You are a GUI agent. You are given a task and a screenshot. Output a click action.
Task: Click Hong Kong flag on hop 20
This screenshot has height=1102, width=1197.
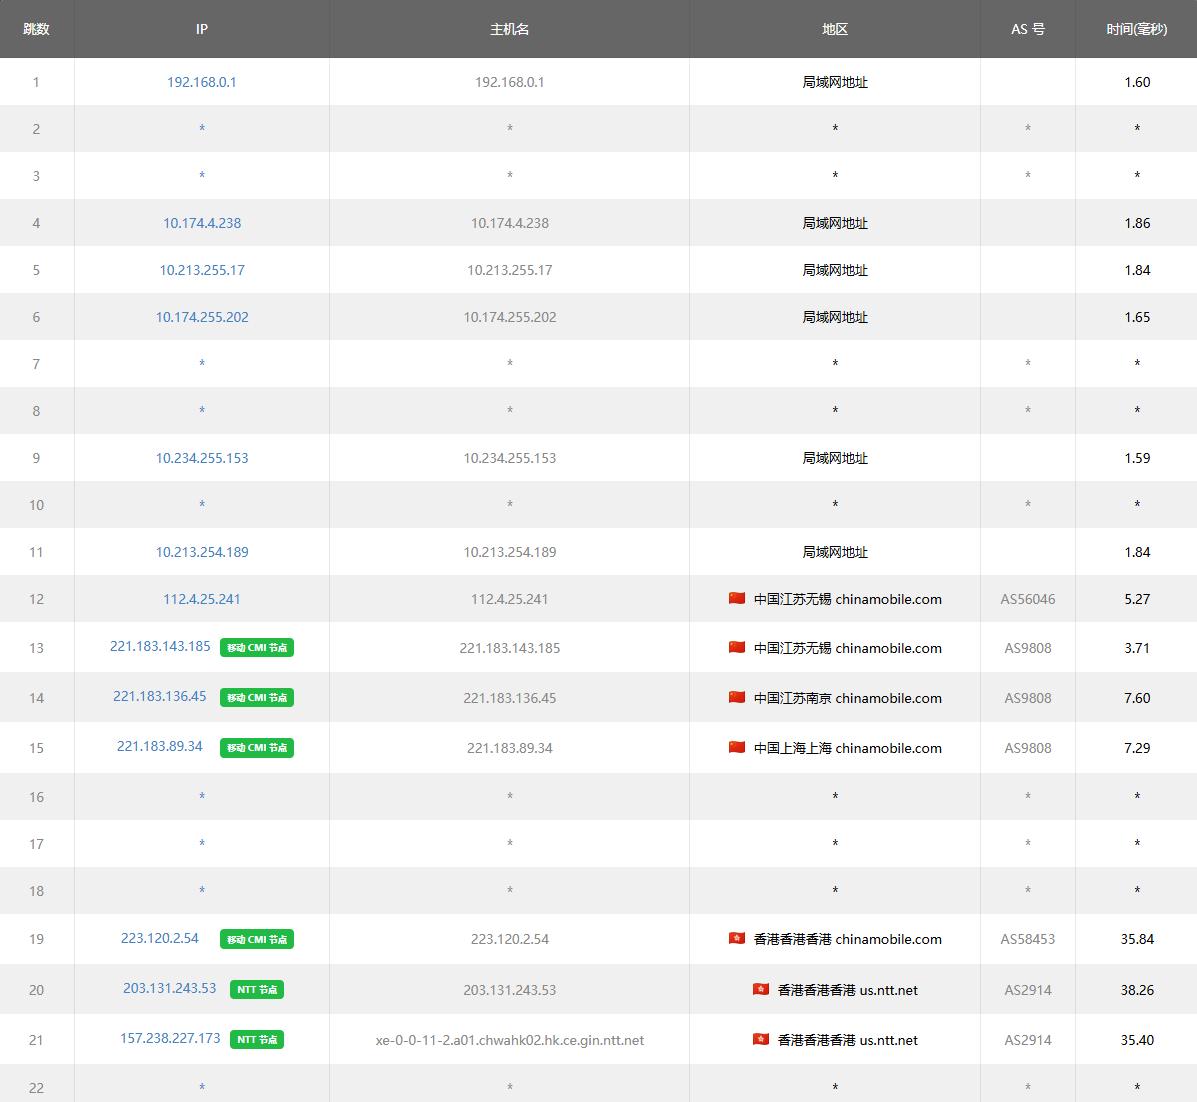click(x=760, y=989)
